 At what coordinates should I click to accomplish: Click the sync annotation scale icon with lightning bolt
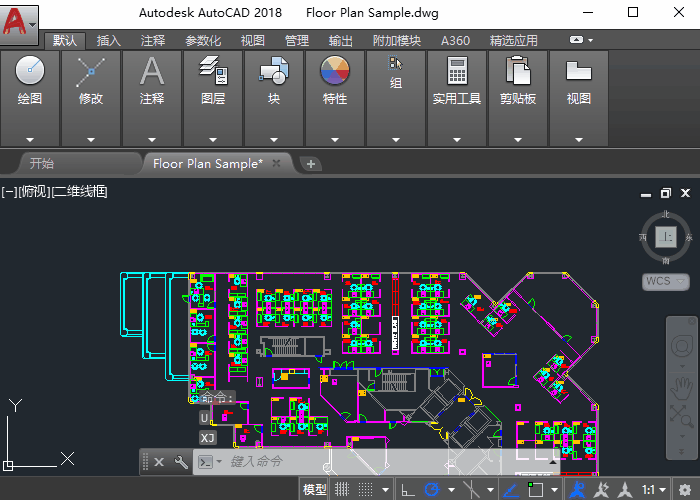(601, 490)
